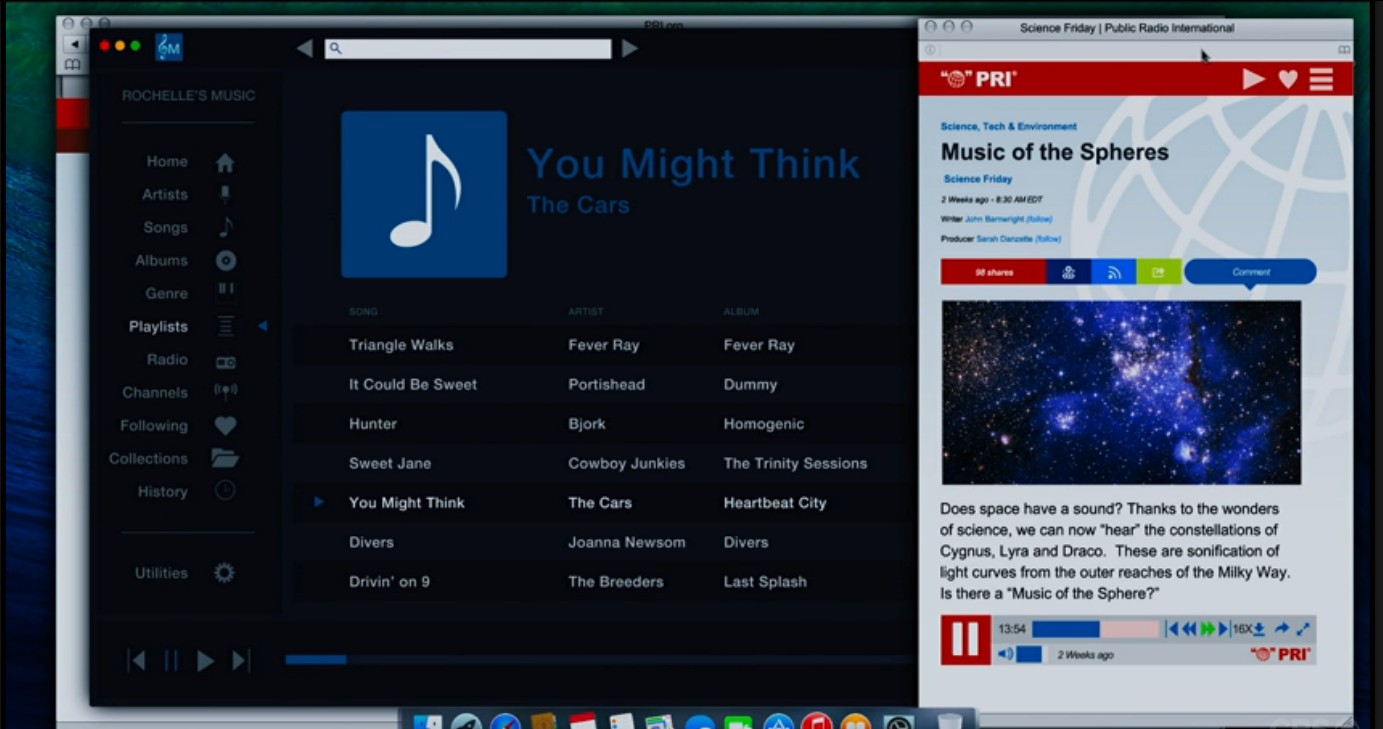This screenshot has height=729, width=1383.
Task: Click the music player search field
Action: point(468,48)
